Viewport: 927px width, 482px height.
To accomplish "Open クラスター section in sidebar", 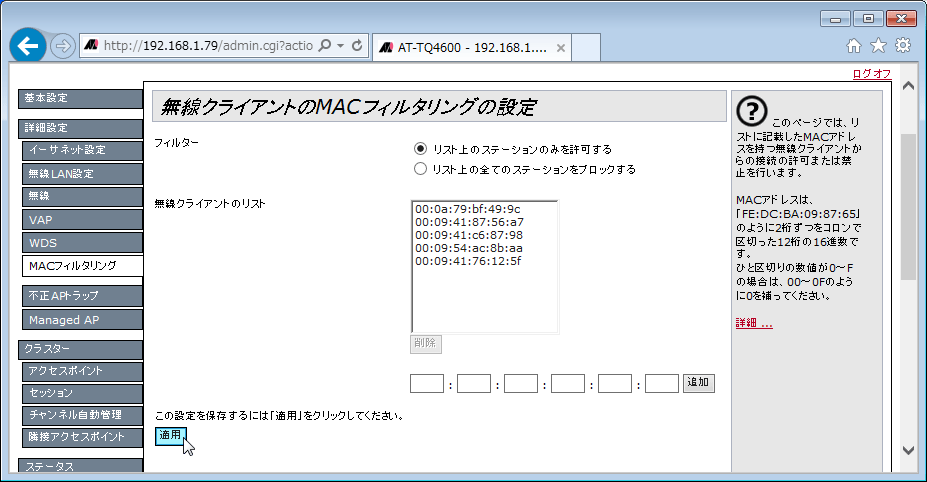I will click(80, 350).
